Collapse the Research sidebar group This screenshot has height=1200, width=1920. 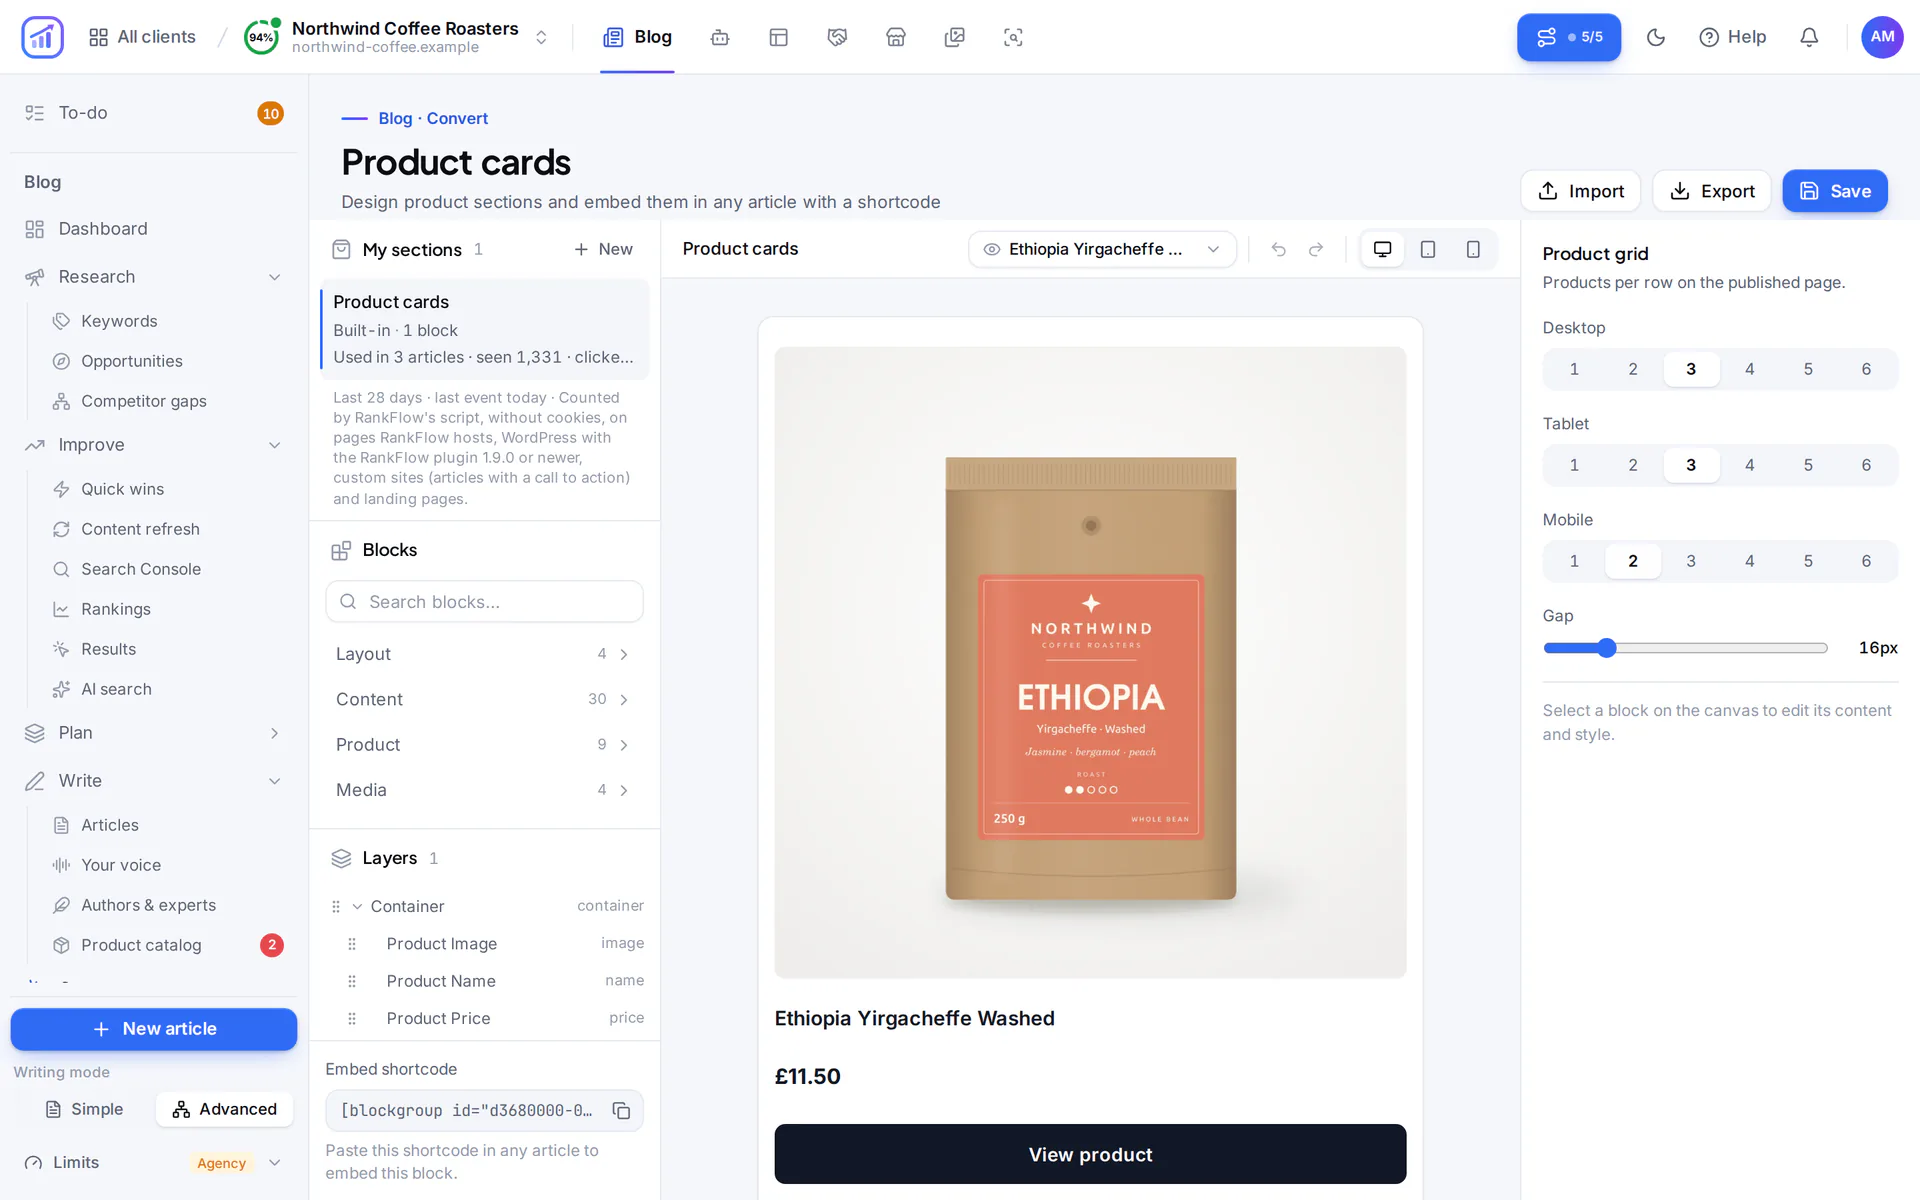(x=274, y=277)
